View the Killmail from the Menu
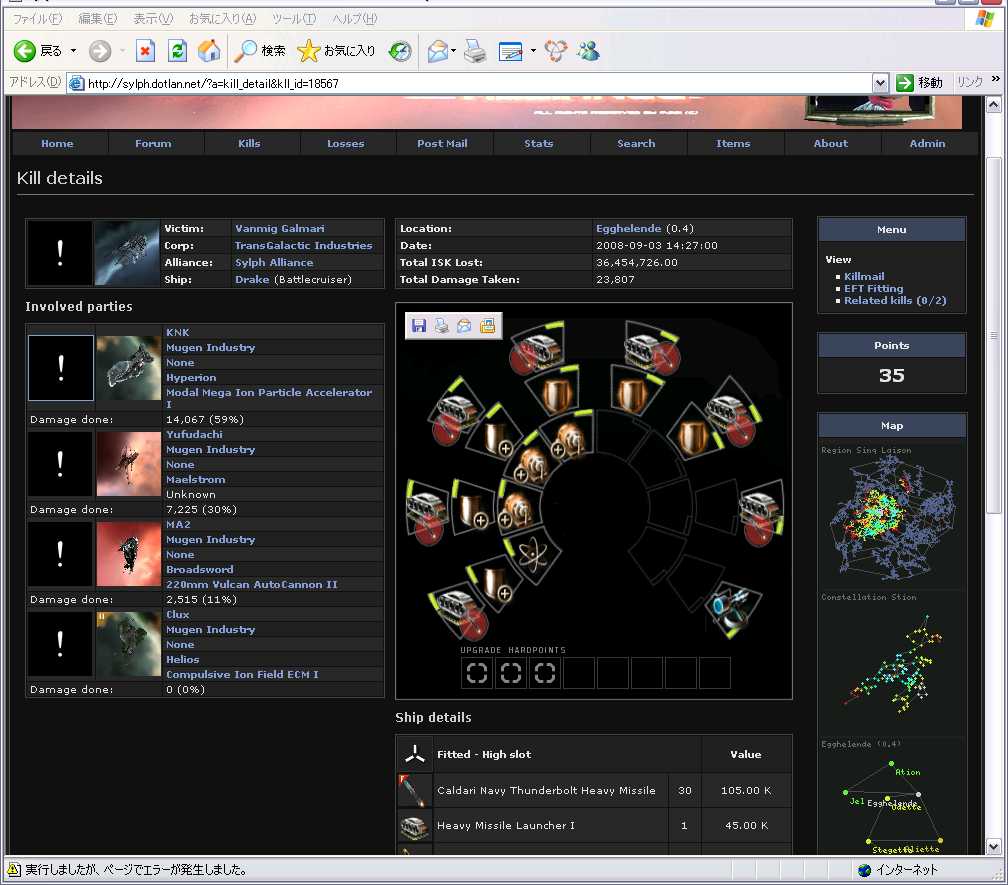 864,276
